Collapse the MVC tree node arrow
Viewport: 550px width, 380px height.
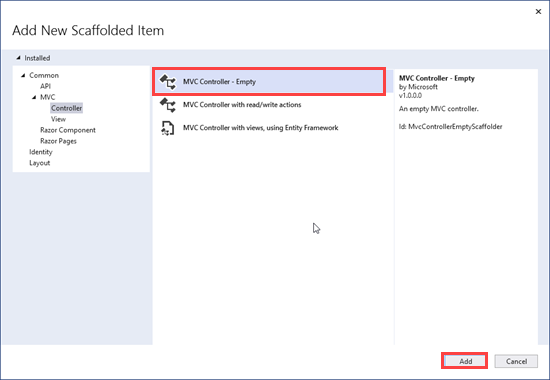point(34,97)
